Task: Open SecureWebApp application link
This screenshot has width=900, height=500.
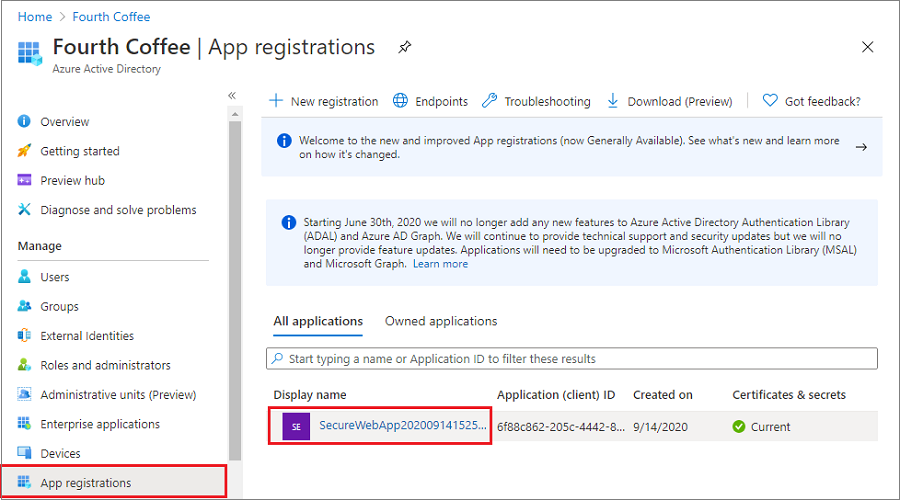Action: (403, 426)
